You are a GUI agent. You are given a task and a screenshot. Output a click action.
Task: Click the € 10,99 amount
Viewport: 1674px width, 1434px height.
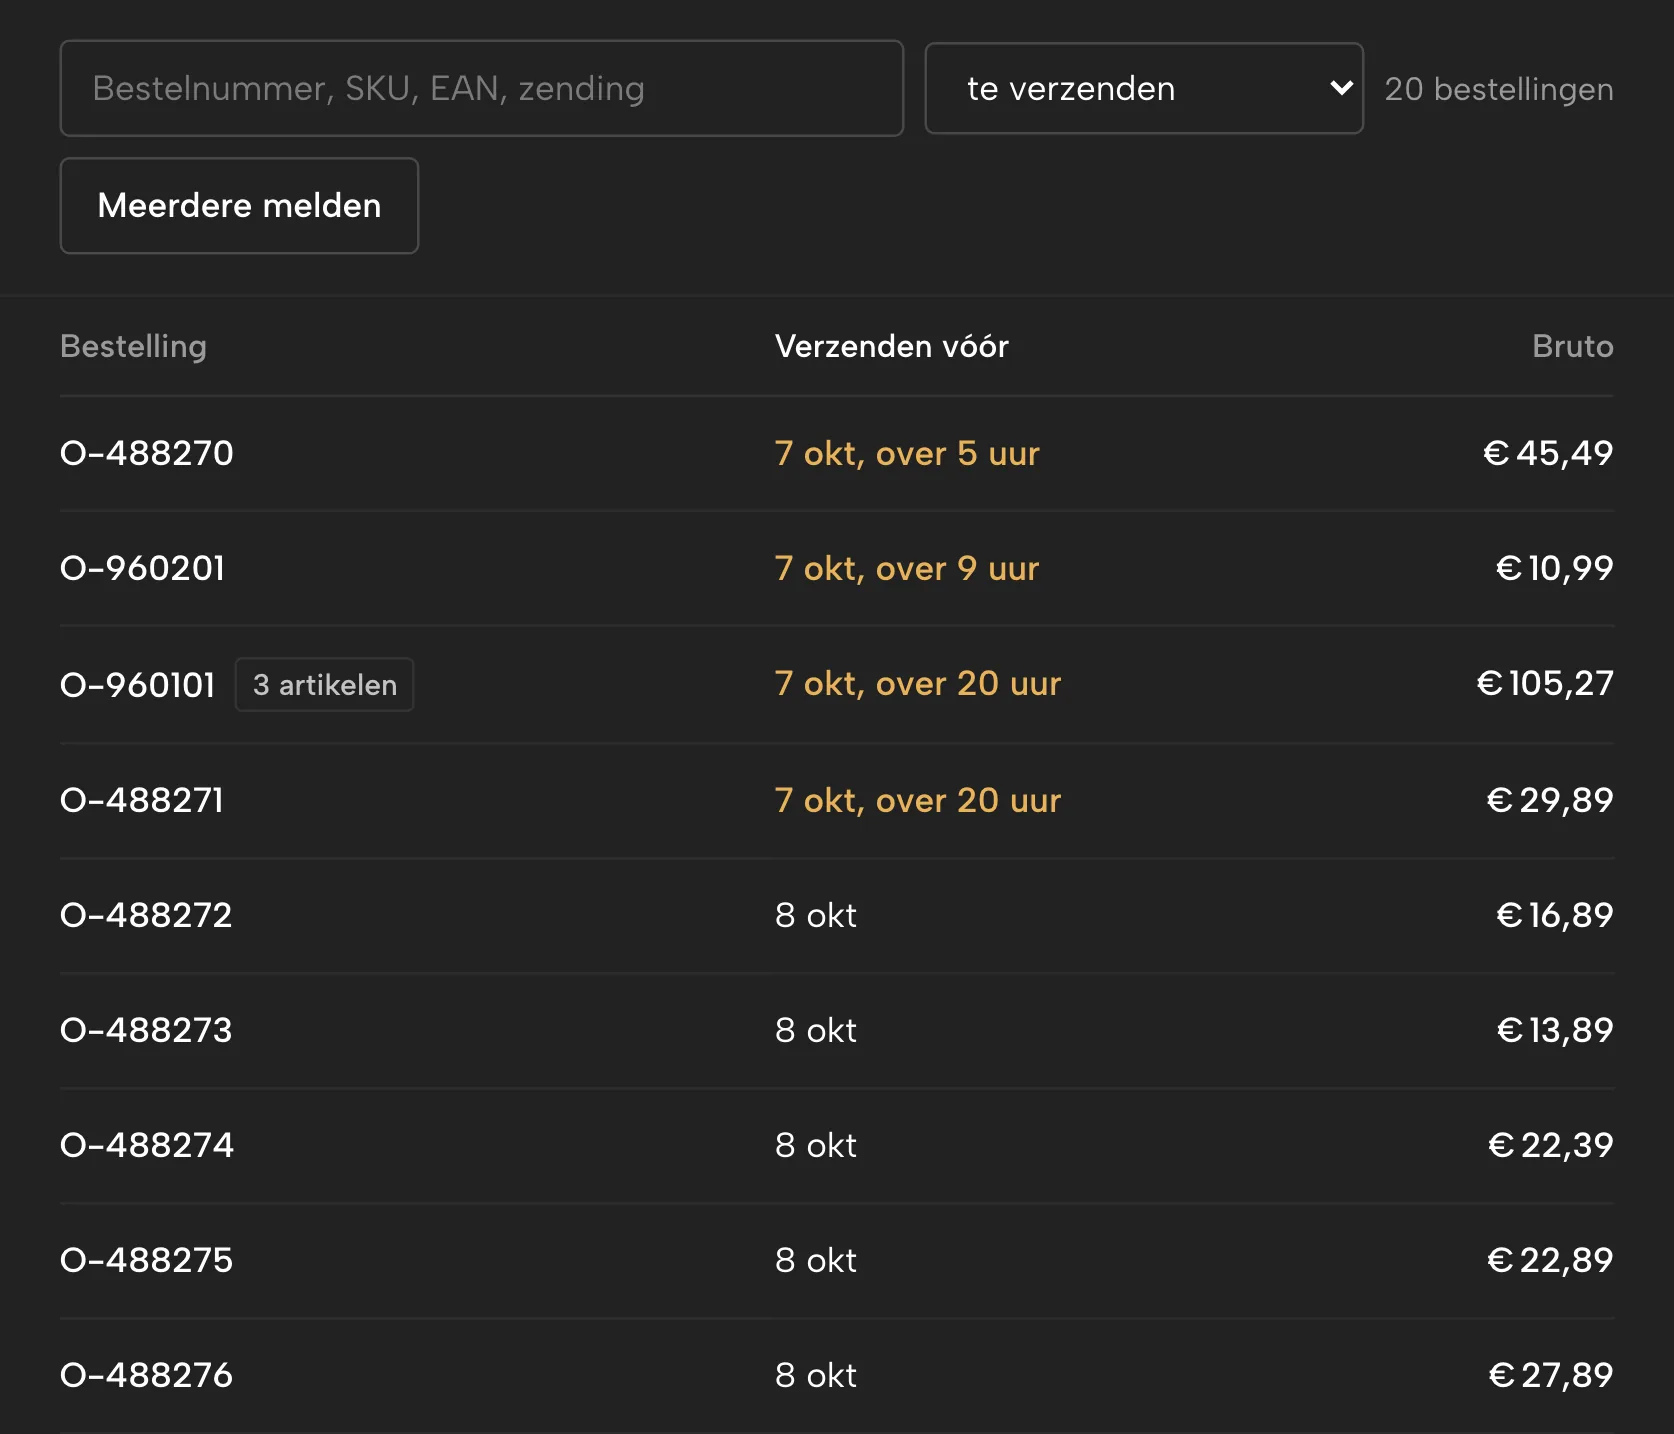pos(1554,568)
